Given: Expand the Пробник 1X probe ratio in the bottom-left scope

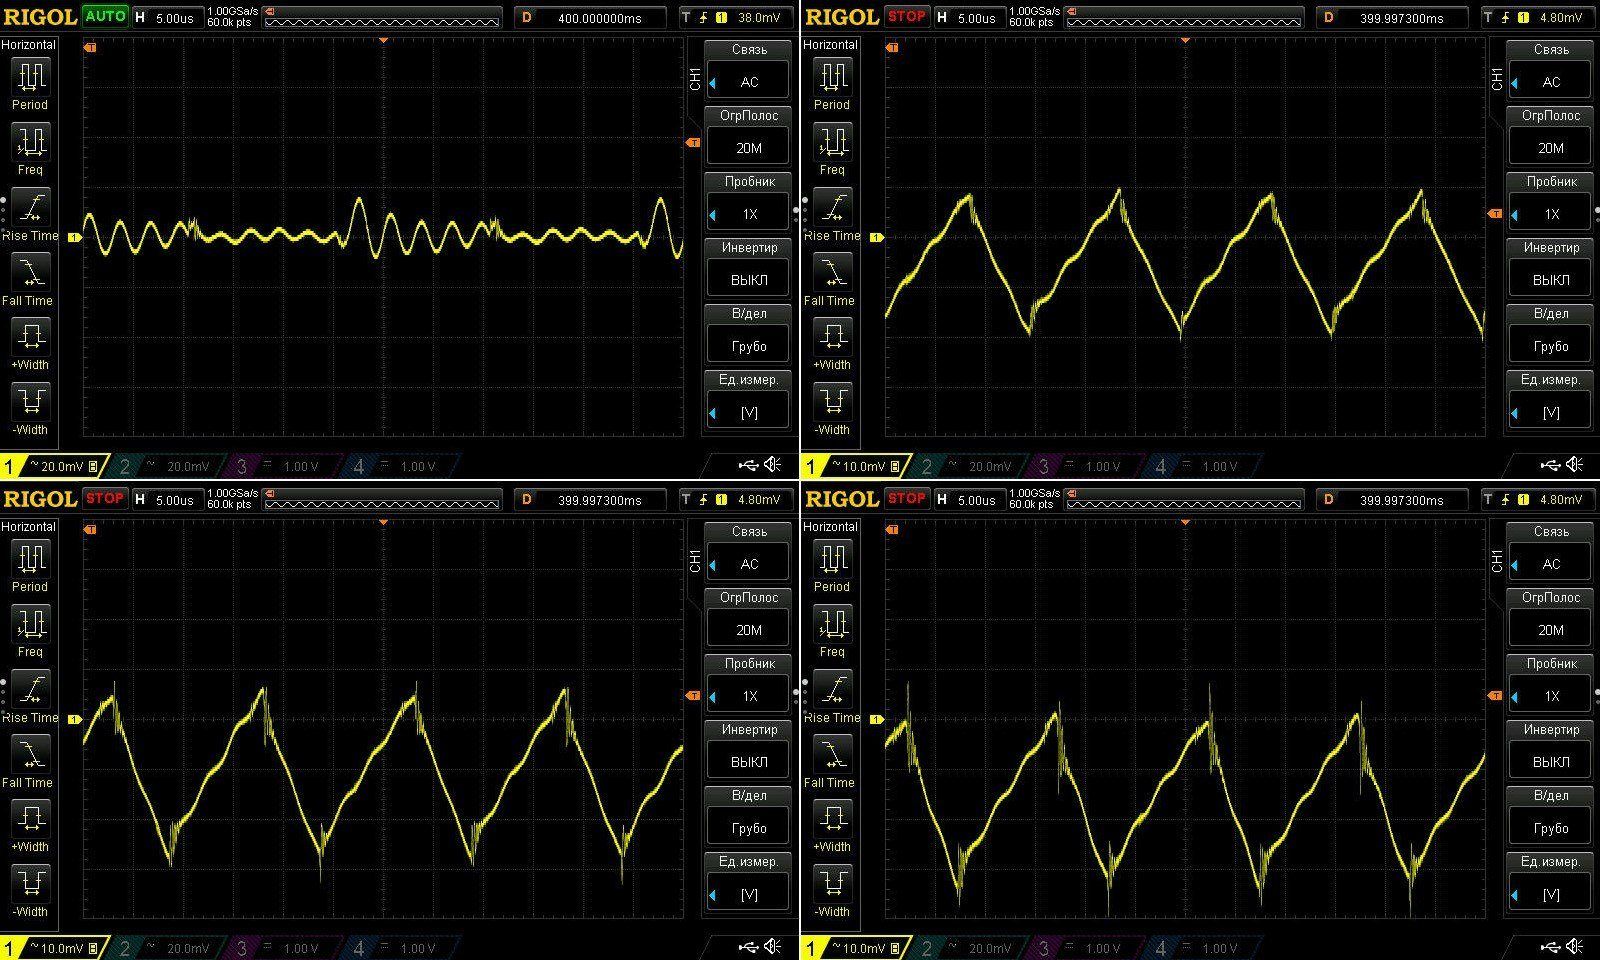Looking at the screenshot, I should (x=749, y=696).
